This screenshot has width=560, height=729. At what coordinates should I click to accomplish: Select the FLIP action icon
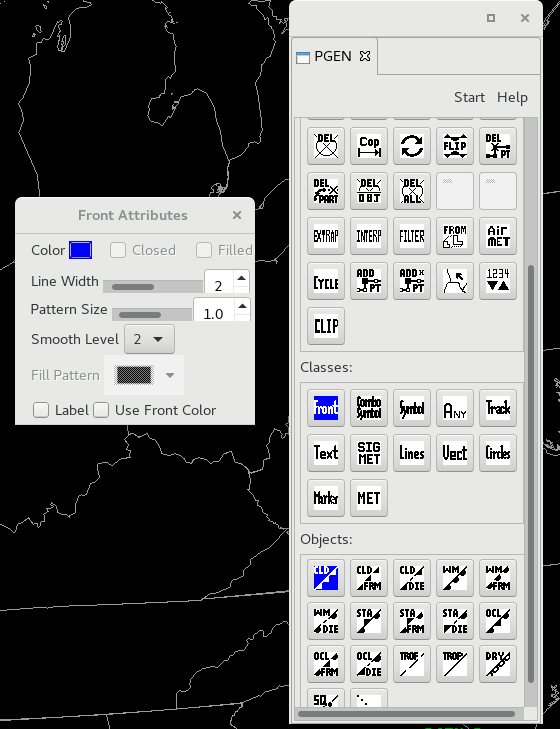[x=454, y=146]
